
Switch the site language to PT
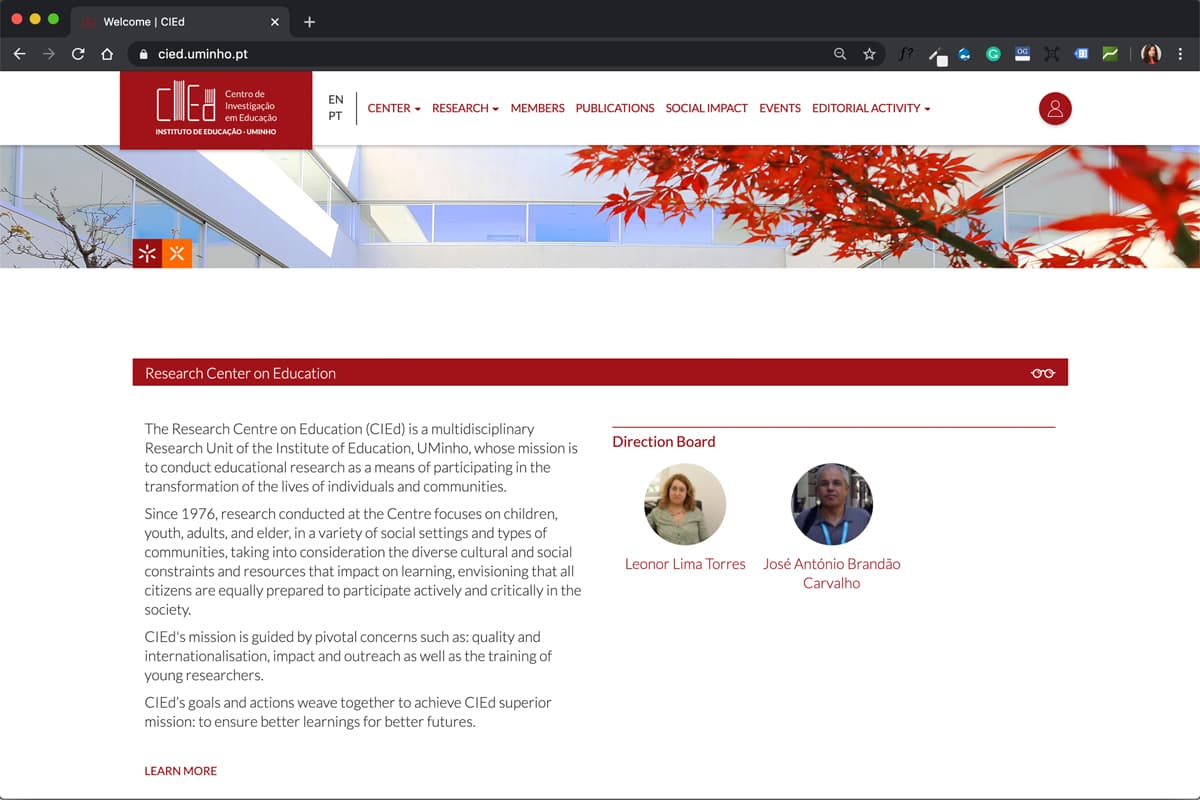click(335, 116)
